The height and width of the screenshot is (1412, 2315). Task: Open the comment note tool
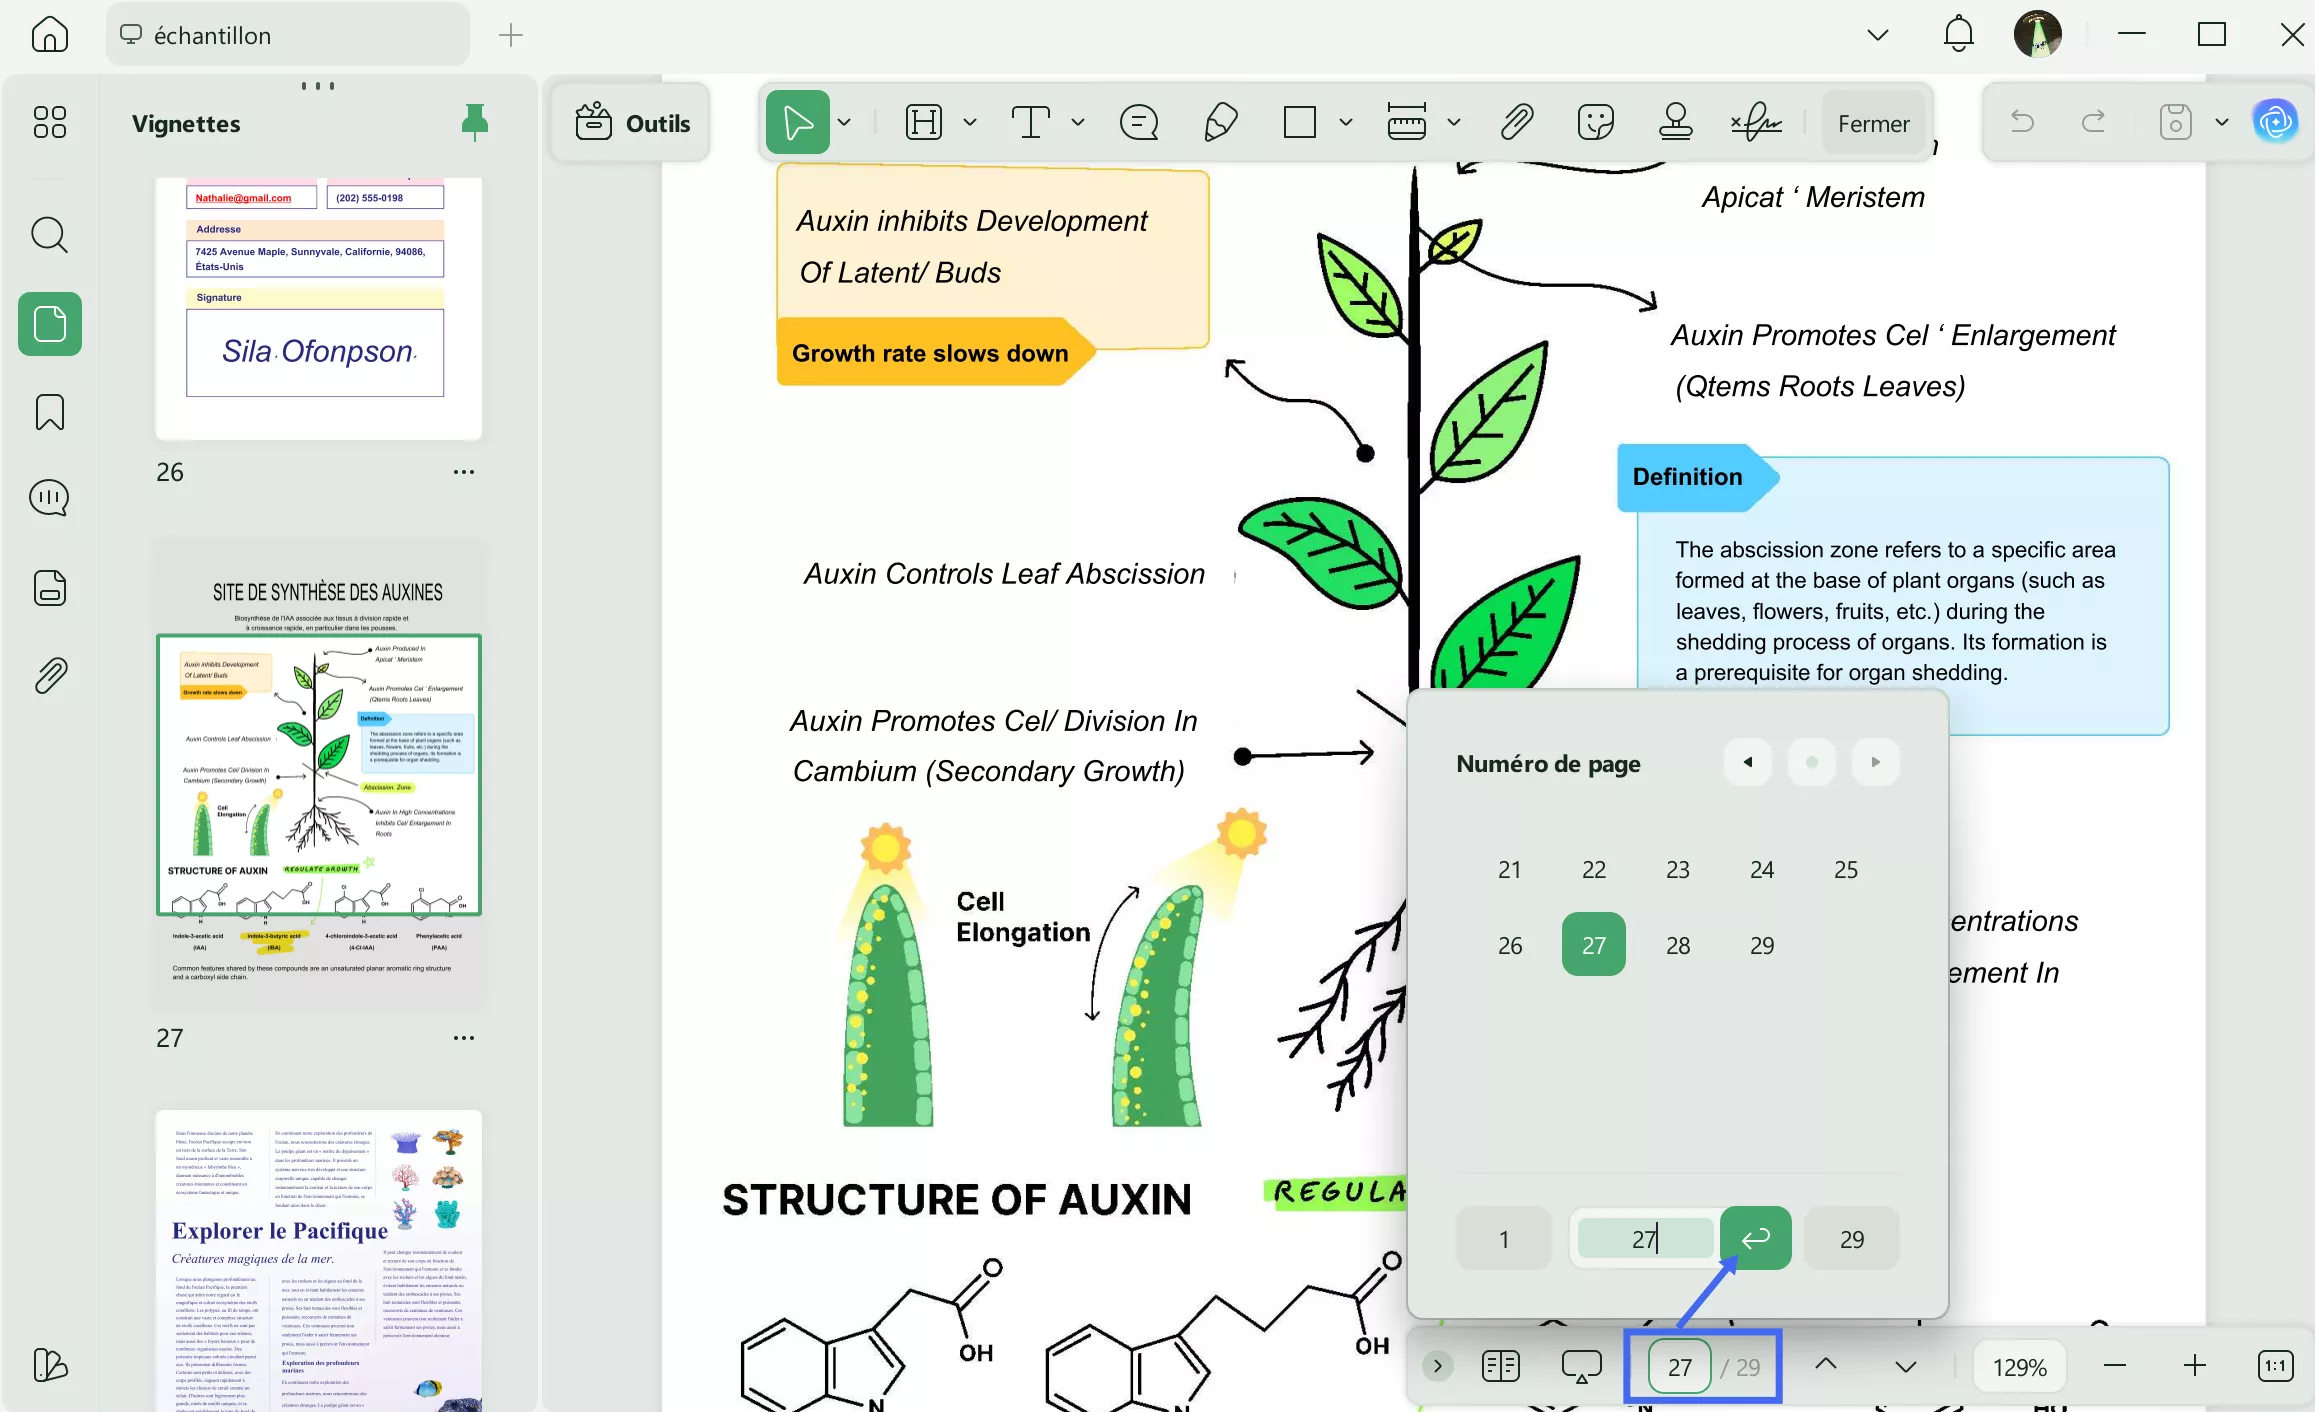(1139, 123)
